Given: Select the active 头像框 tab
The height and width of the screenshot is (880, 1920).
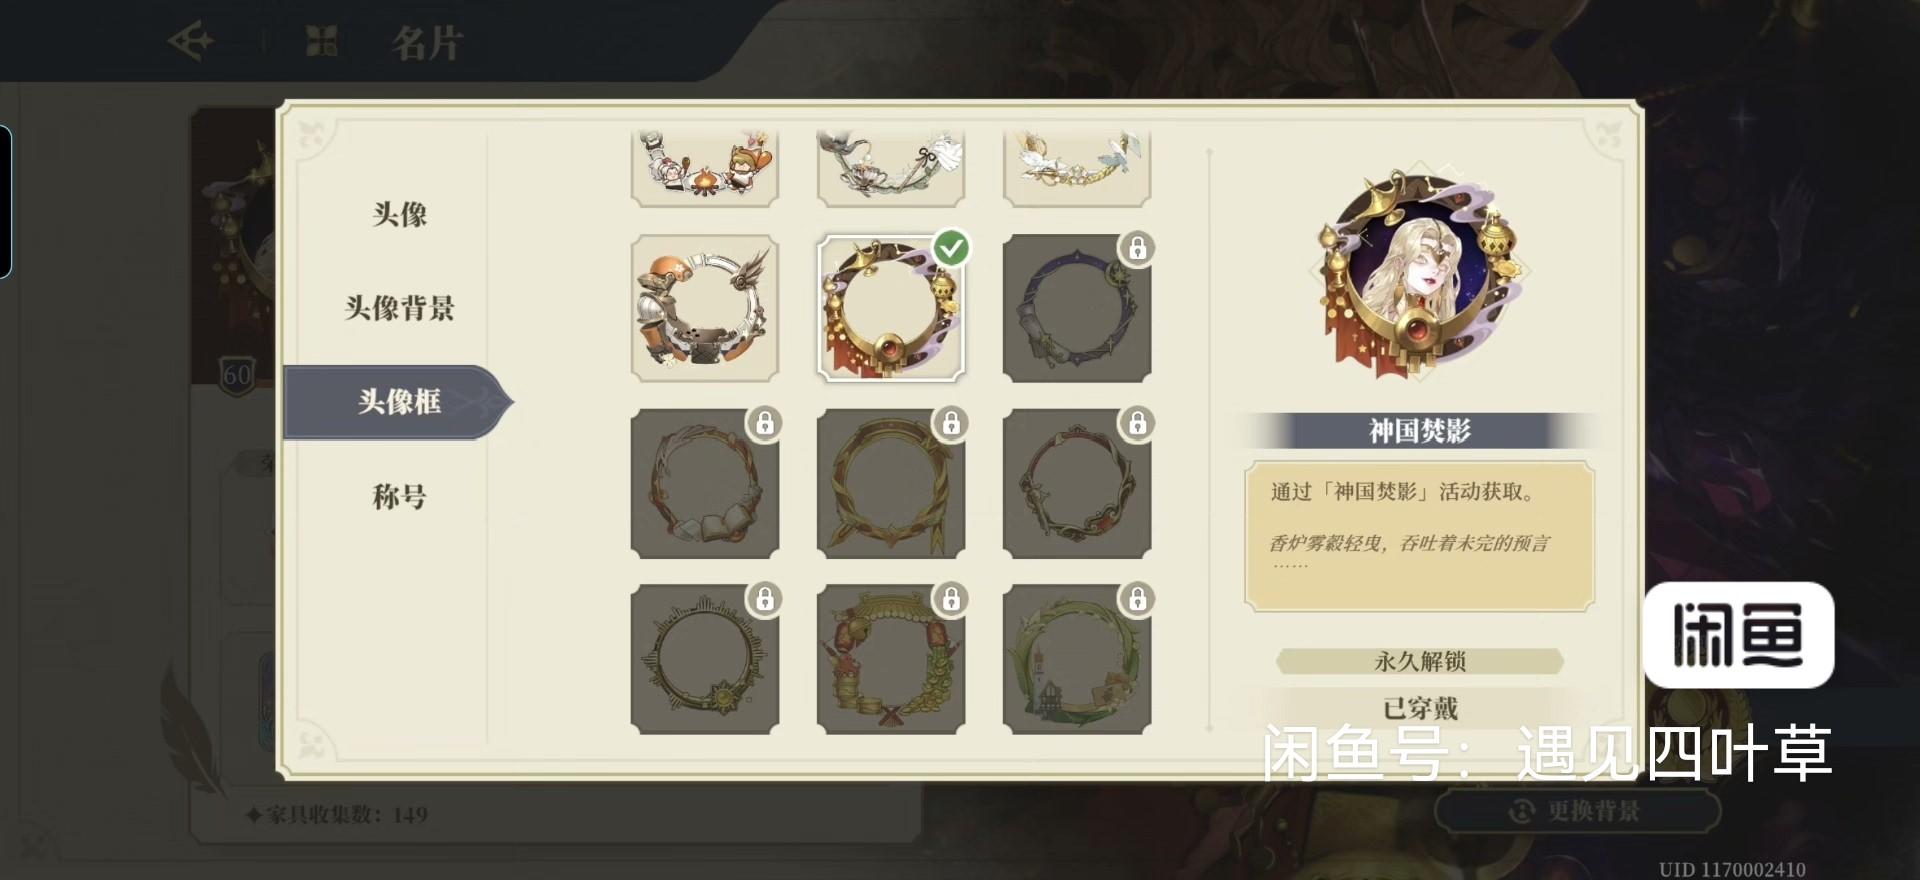Looking at the screenshot, I should (398, 402).
